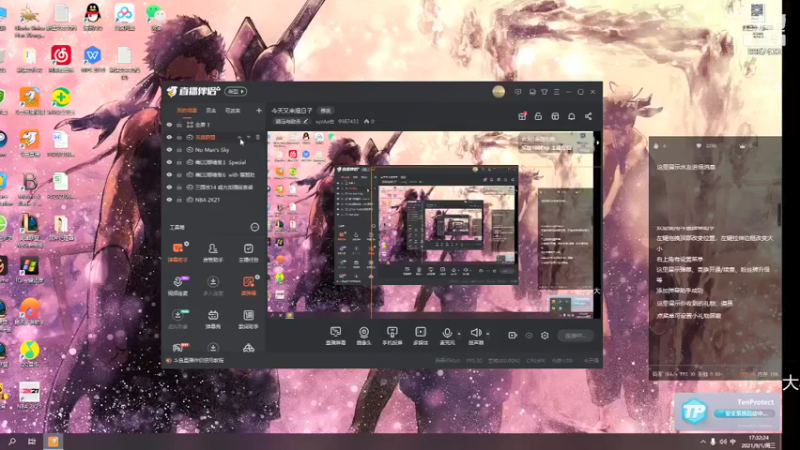Hide the 三国志14 source row

tap(169, 187)
